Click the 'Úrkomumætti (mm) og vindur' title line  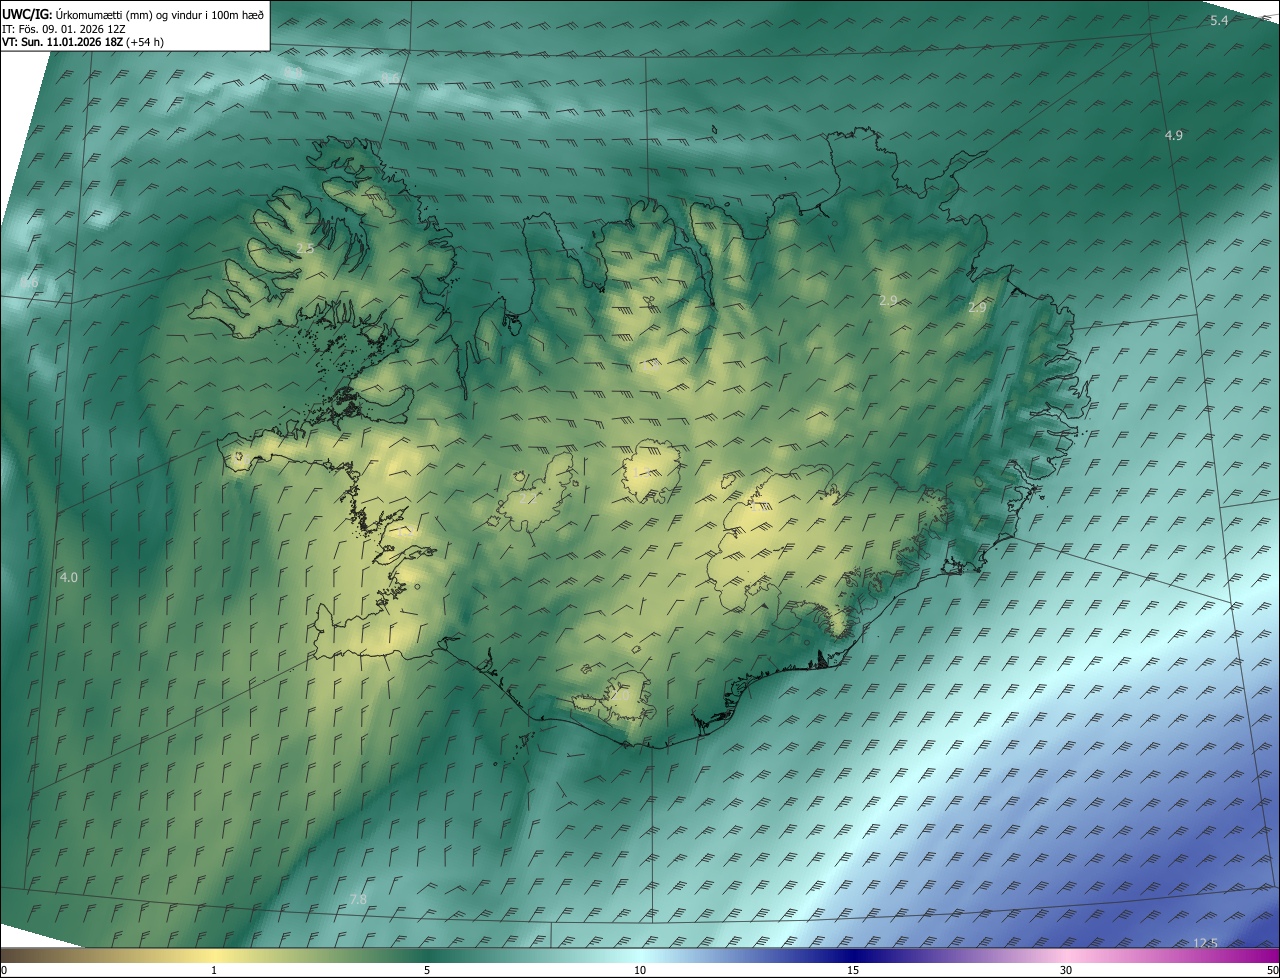[133, 14]
